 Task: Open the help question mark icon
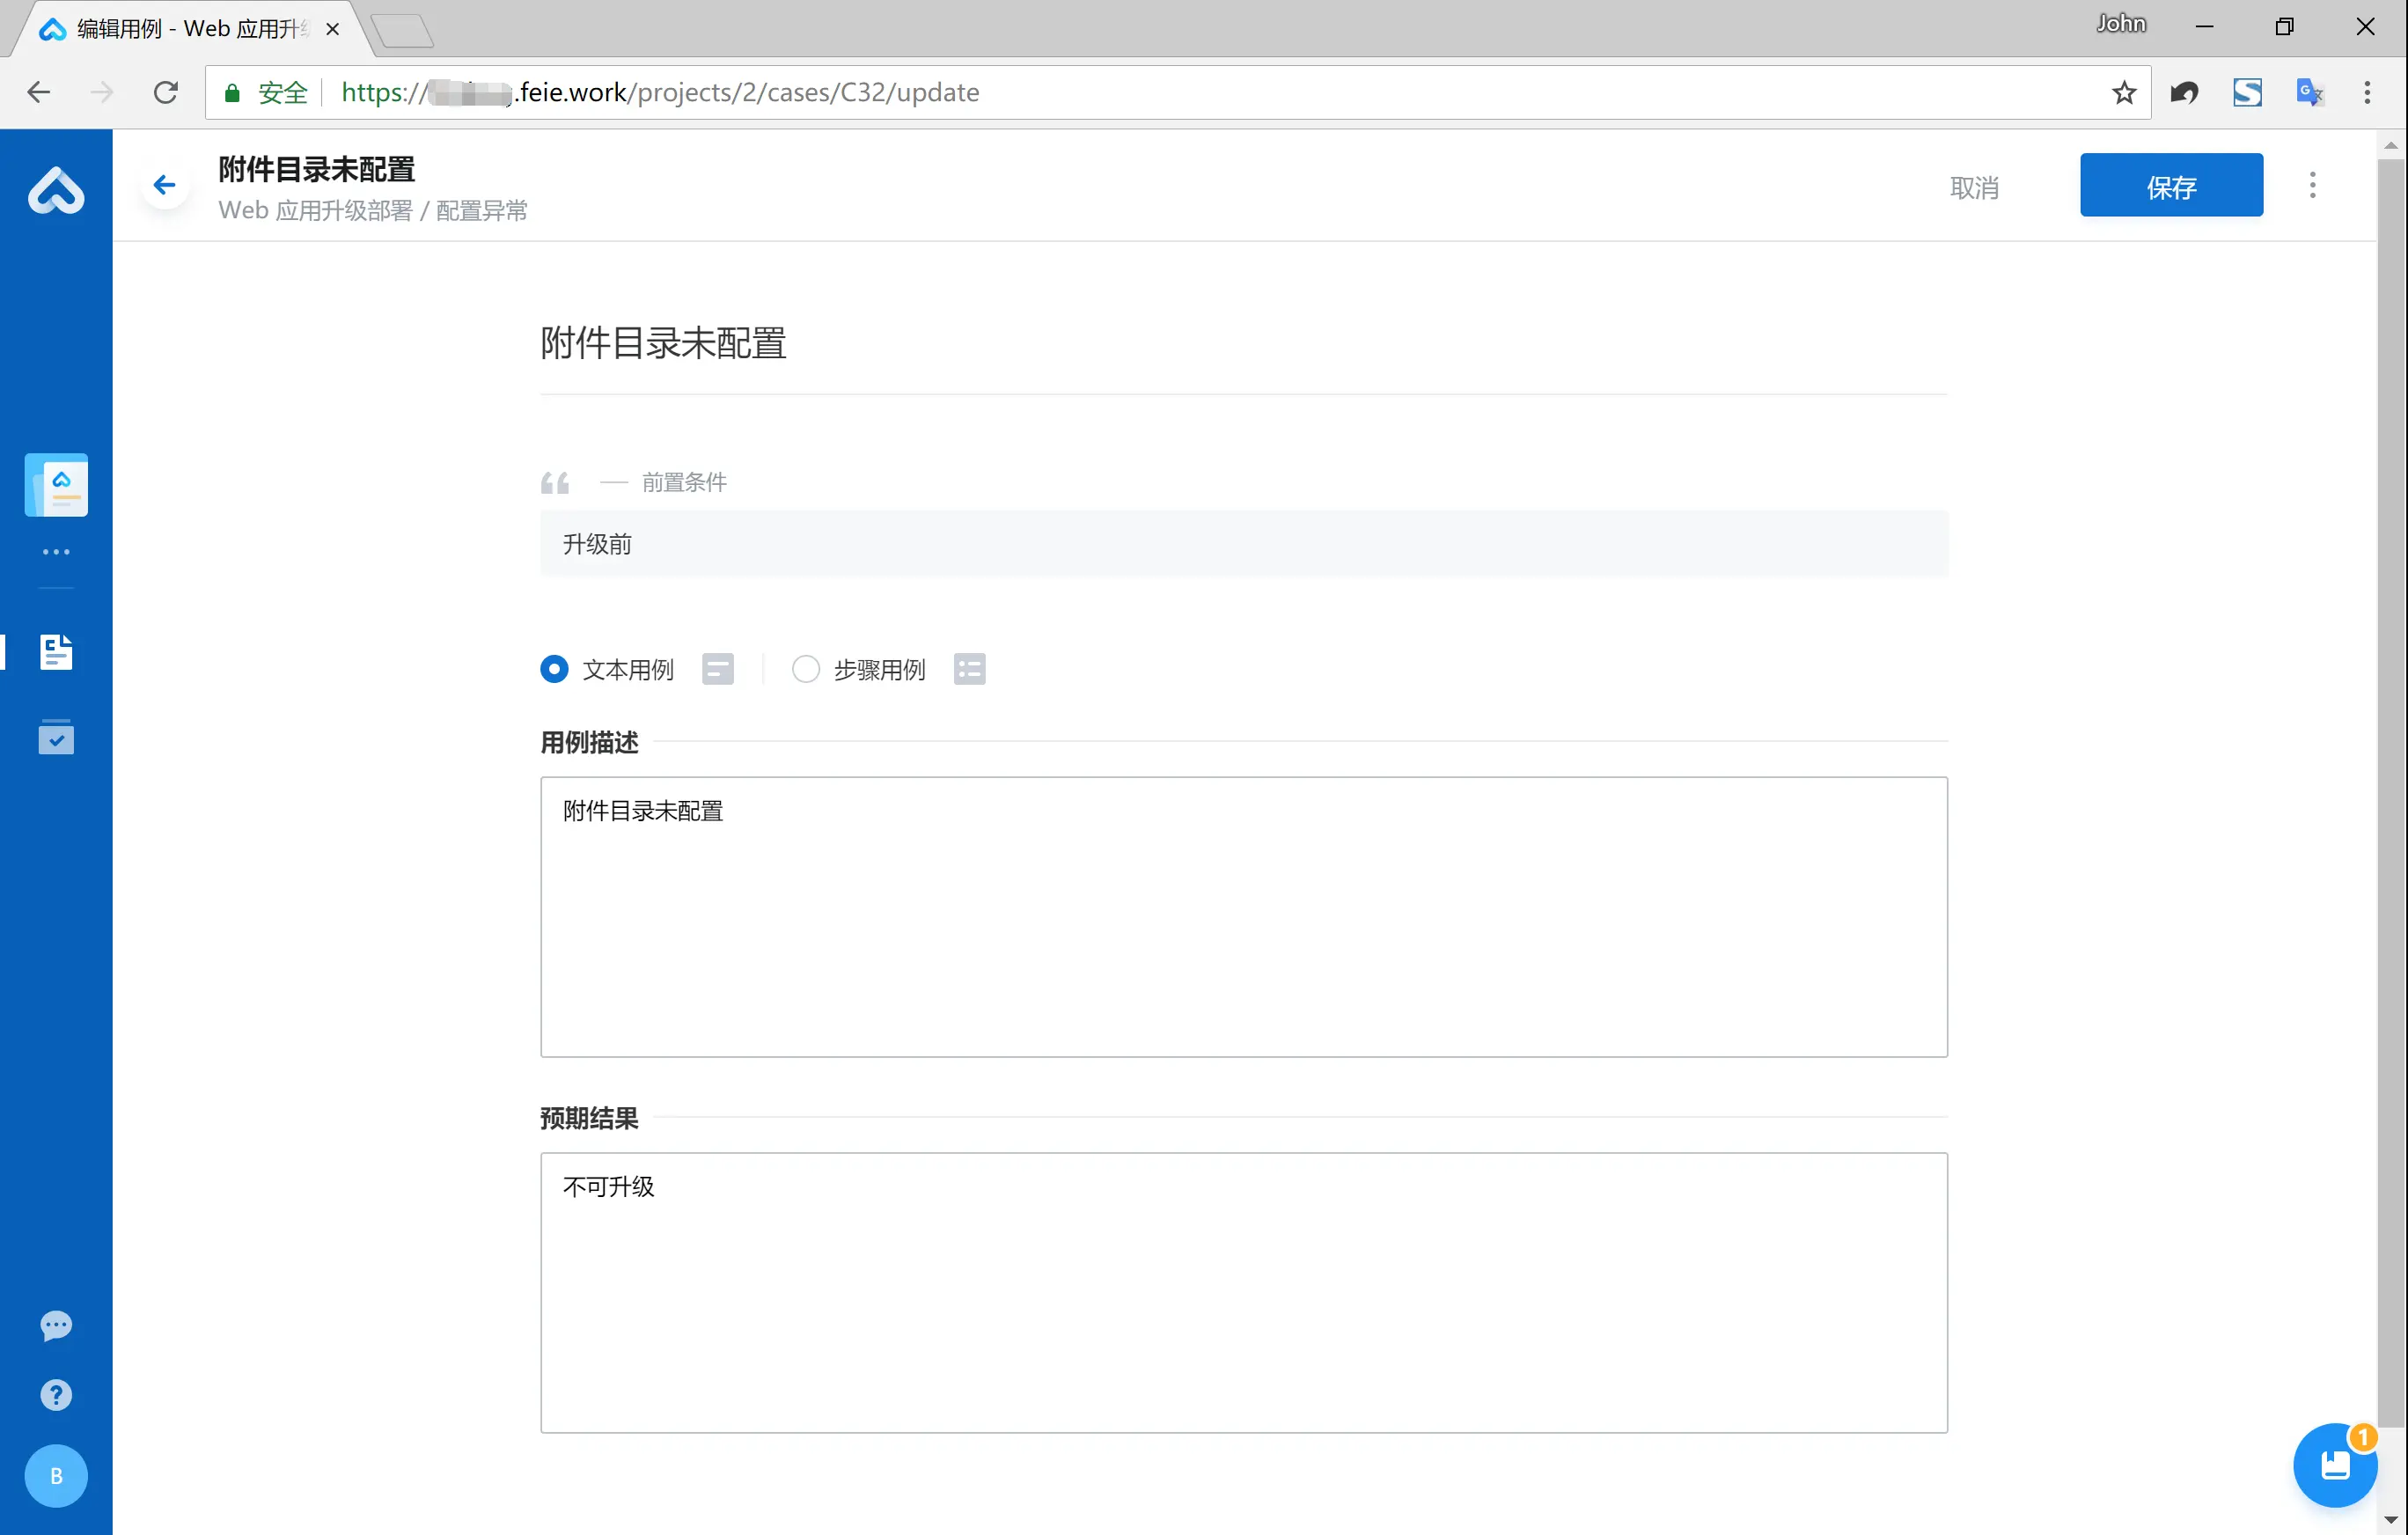(56, 1395)
